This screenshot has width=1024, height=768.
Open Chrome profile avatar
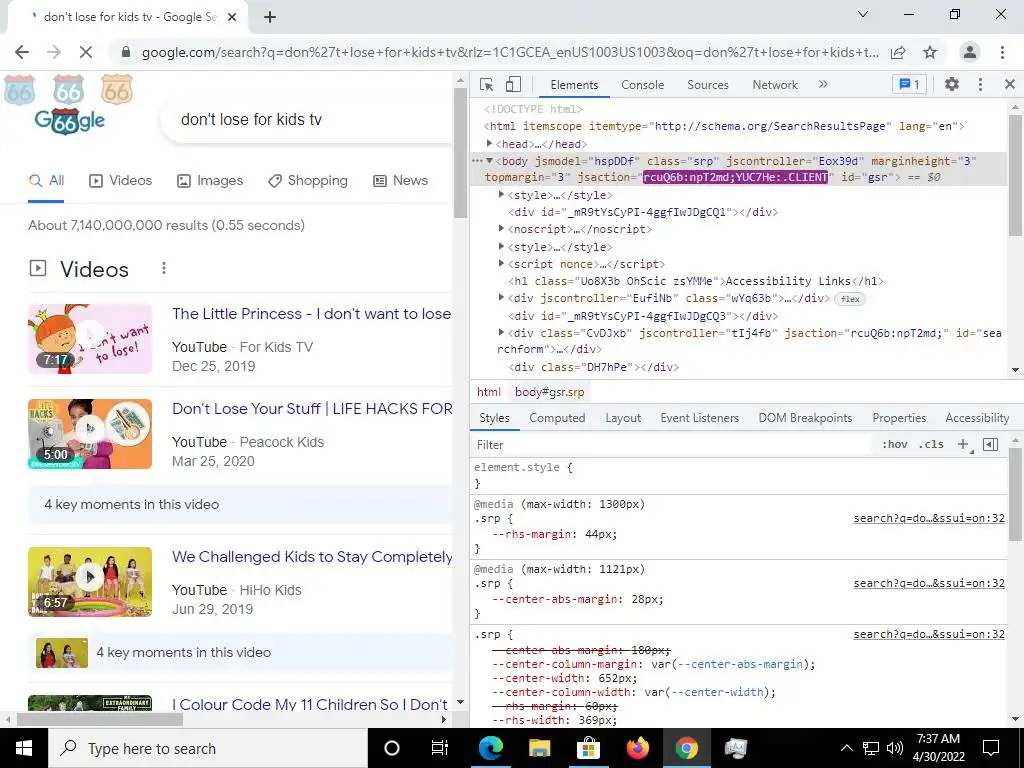970,52
